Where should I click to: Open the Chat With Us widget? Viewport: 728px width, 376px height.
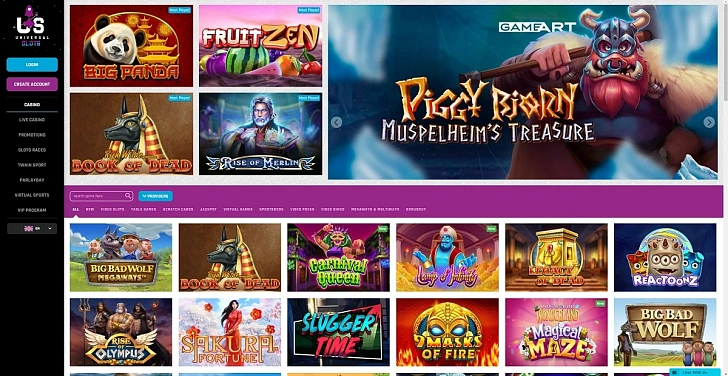pyautogui.click(x=694, y=372)
